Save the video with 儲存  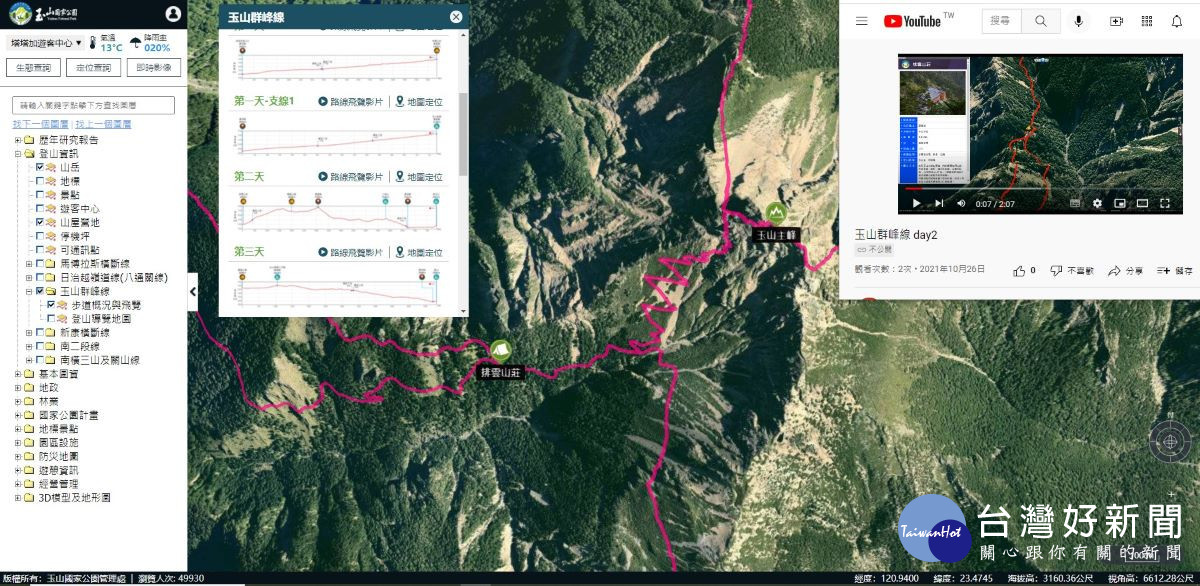[x=1175, y=270]
